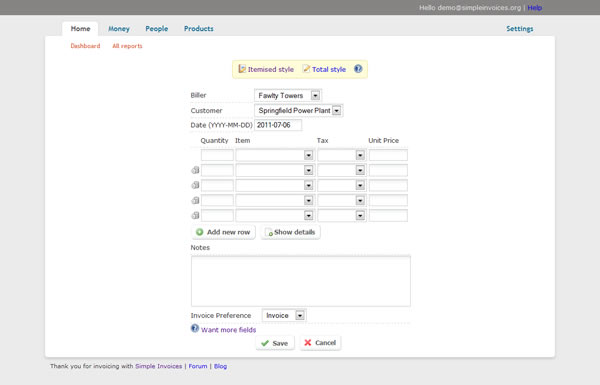Switch to the Home tab
Image resolution: width=600 pixels, height=385 pixels.
pyautogui.click(x=80, y=29)
